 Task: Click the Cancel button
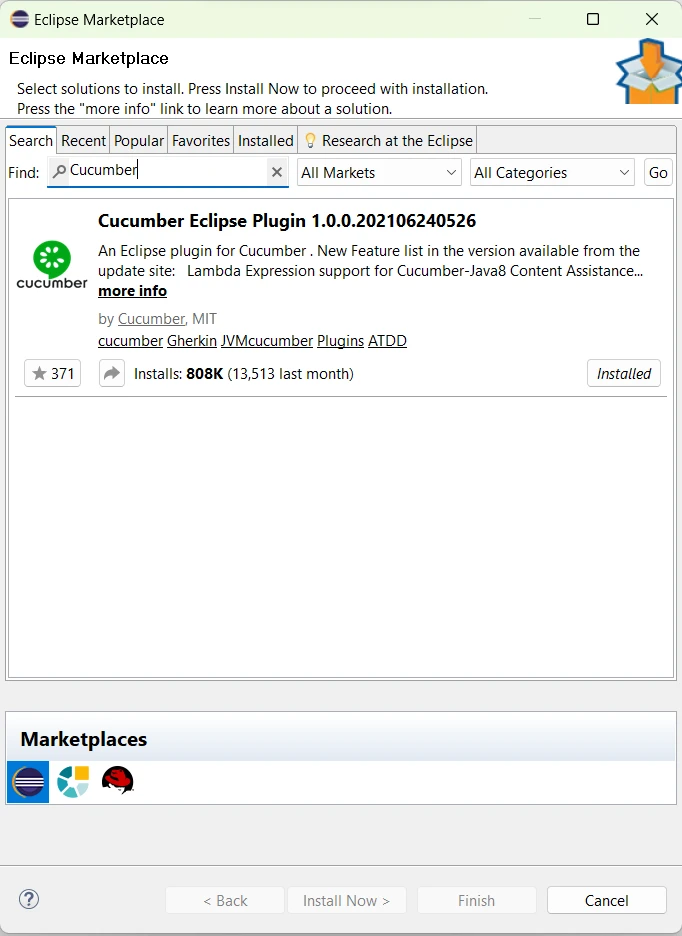click(607, 900)
